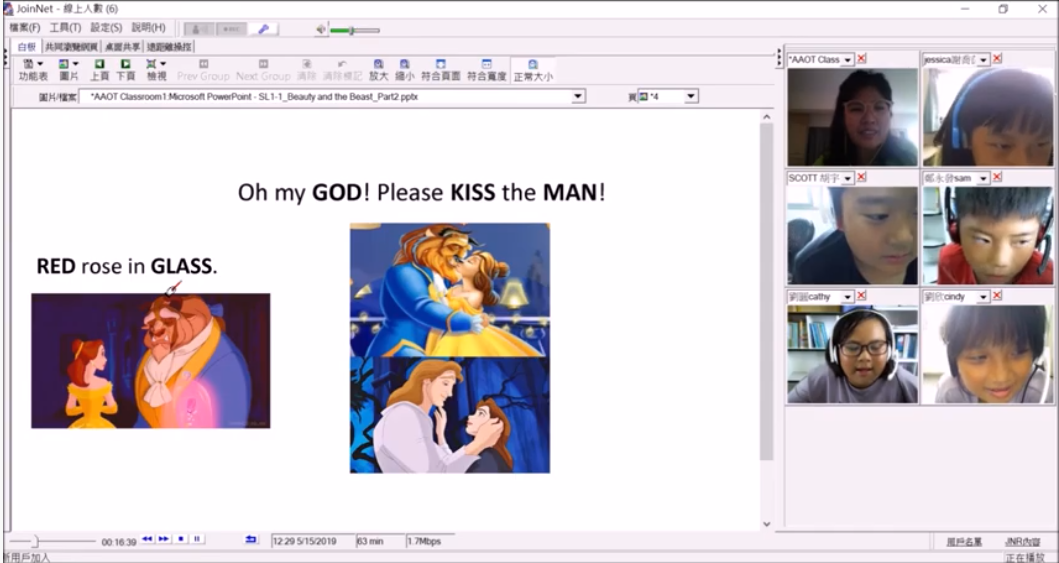Image resolution: width=1059 pixels, height=563 pixels.
Task: Open the JNR內容 link
Action: pos(1023,542)
